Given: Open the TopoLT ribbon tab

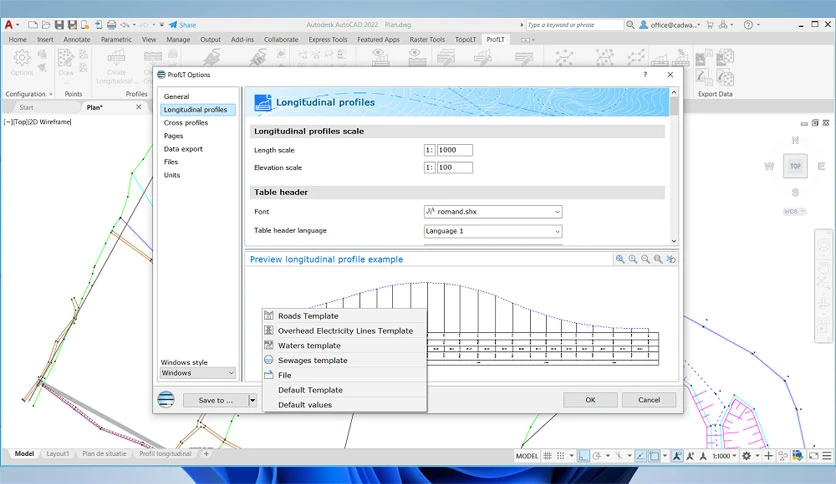Looking at the screenshot, I should (465, 39).
